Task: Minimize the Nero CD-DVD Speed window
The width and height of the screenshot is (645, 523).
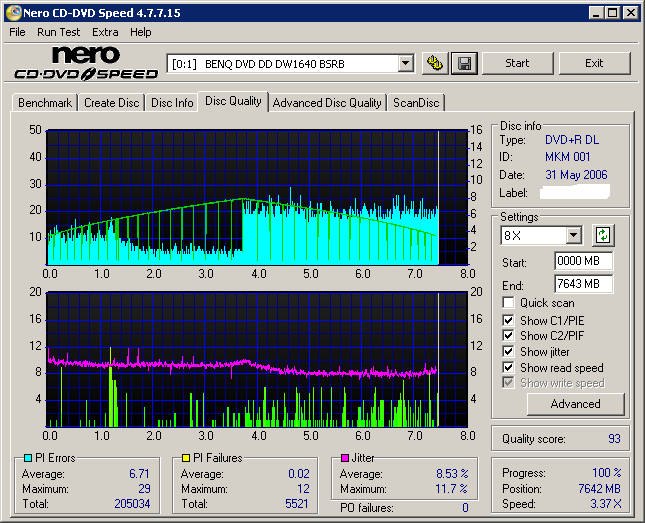Action: (596, 13)
